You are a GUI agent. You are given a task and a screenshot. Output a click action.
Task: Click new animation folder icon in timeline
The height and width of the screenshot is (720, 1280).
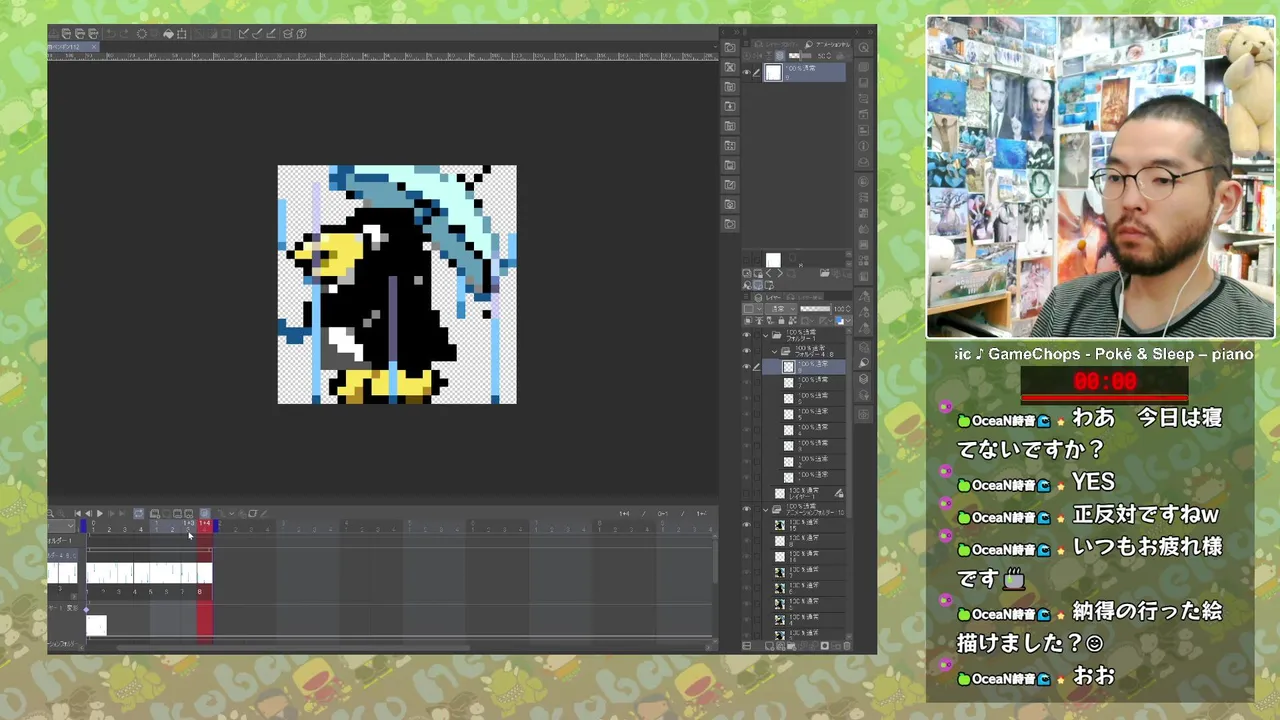[155, 514]
